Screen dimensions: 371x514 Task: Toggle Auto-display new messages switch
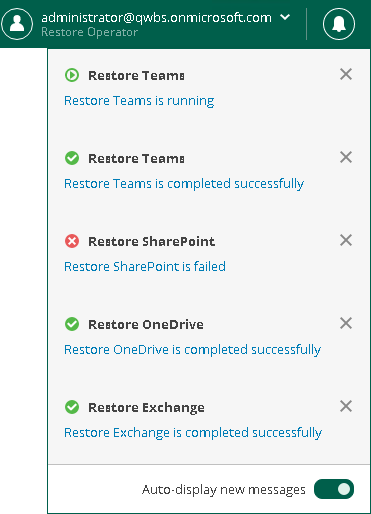[334, 489]
